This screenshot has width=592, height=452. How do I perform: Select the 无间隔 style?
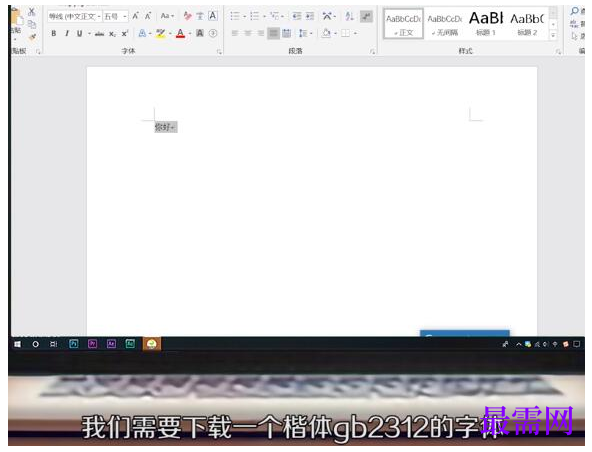[x=445, y=24]
